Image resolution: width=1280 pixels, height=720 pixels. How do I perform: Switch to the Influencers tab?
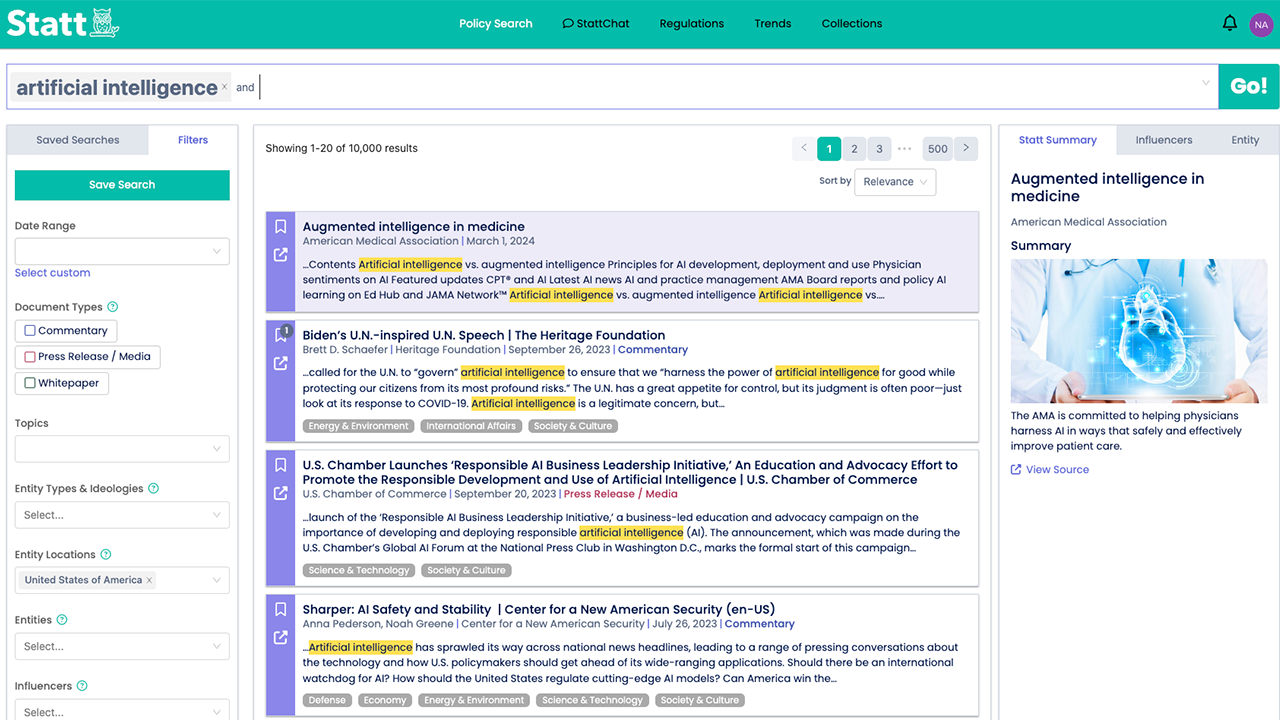pos(1164,140)
